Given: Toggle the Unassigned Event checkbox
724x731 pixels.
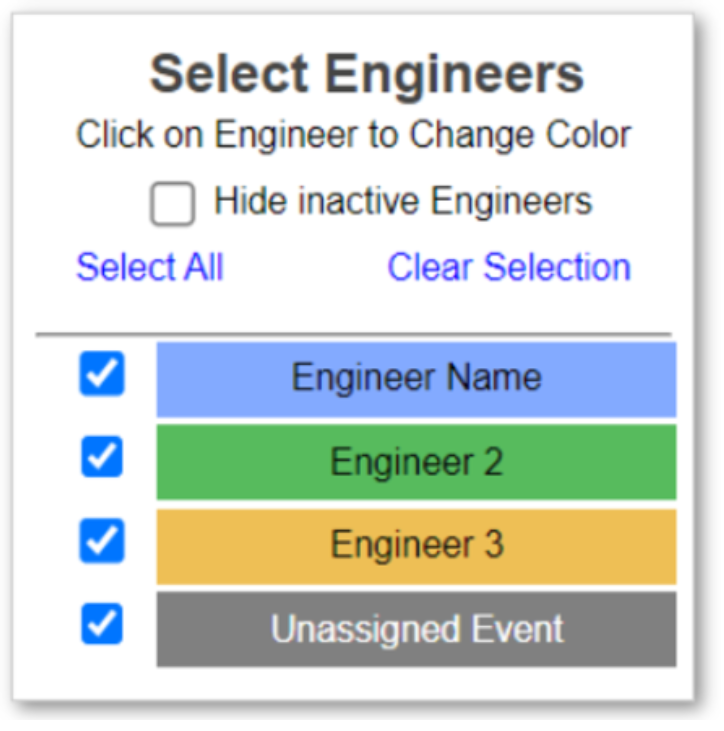Looking at the screenshot, I should coord(102,626).
